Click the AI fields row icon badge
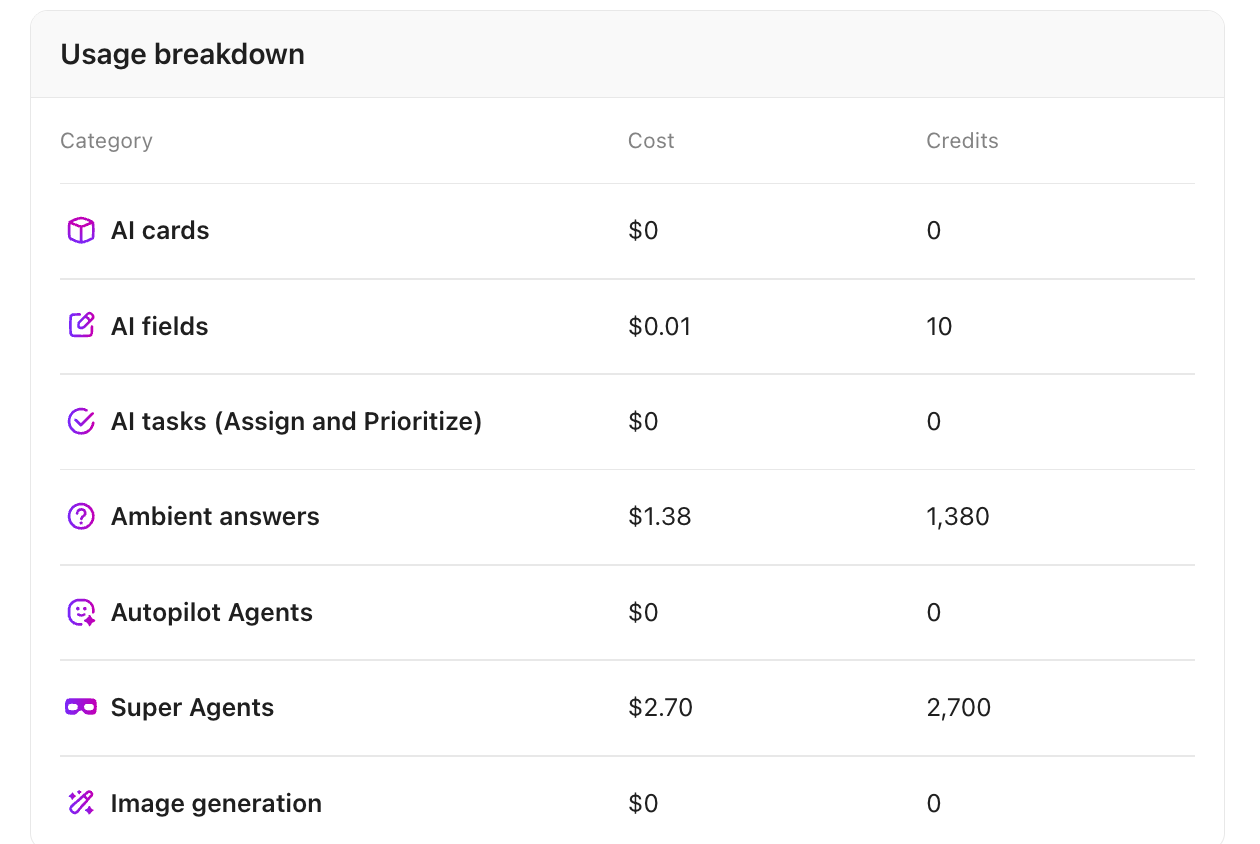The width and height of the screenshot is (1260, 844). pos(80,326)
